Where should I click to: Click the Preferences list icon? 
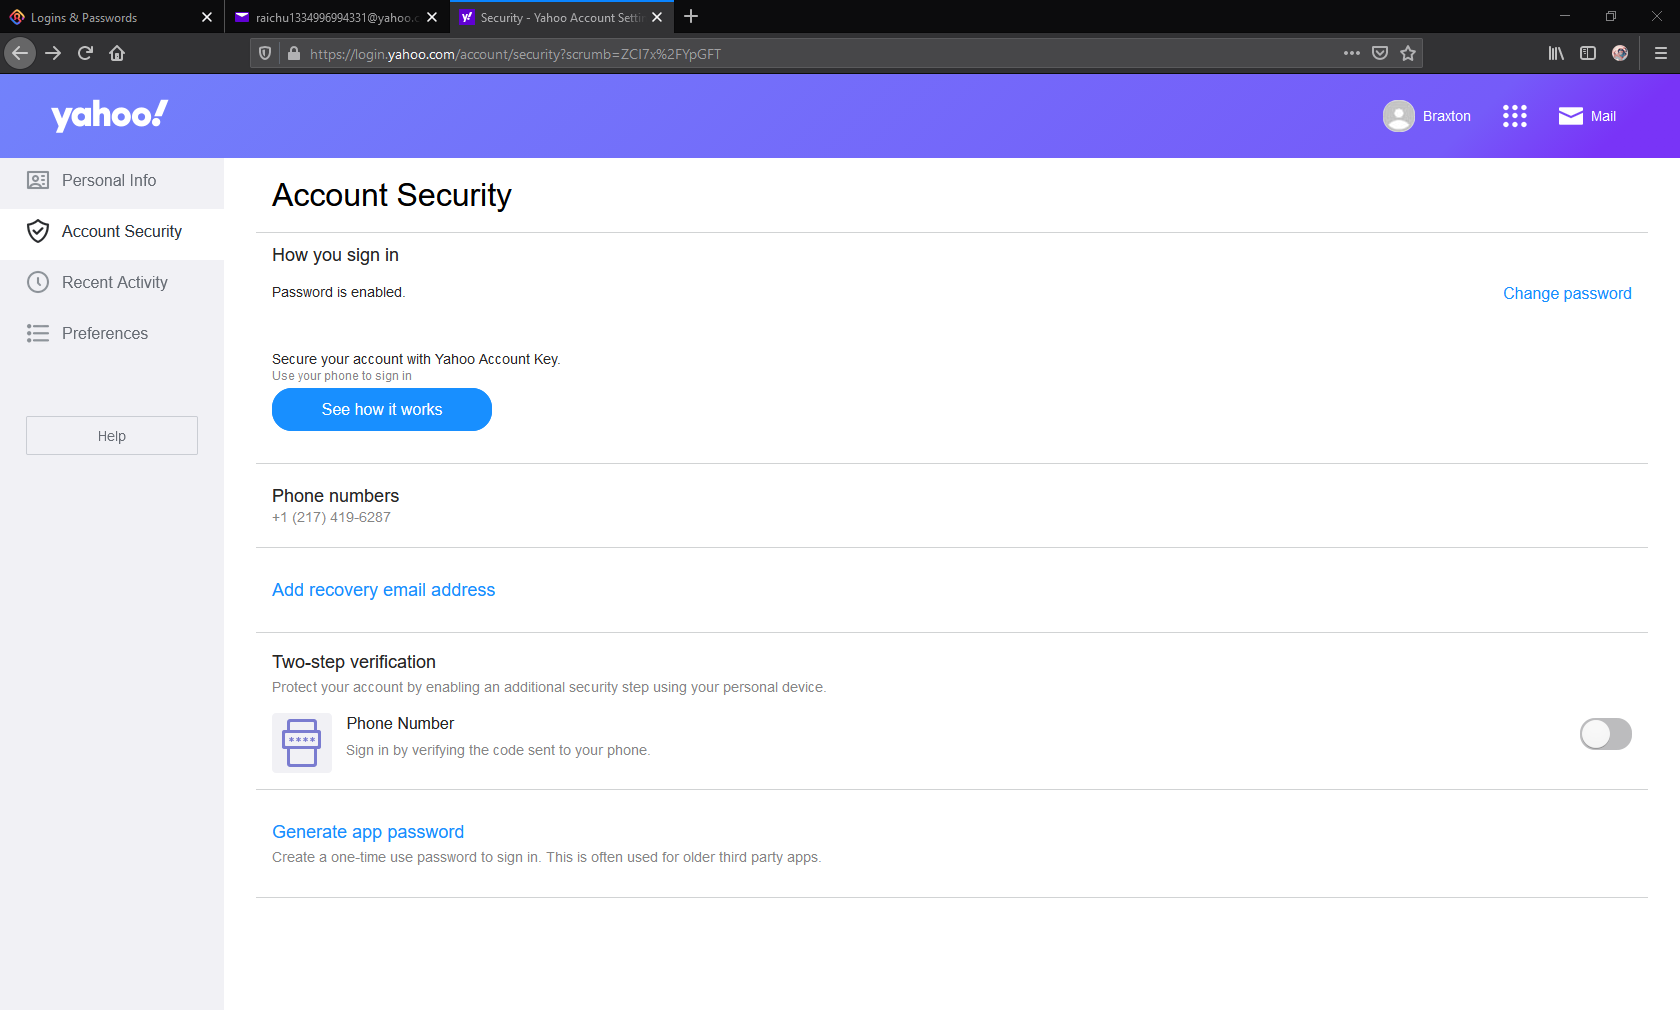pyautogui.click(x=38, y=333)
